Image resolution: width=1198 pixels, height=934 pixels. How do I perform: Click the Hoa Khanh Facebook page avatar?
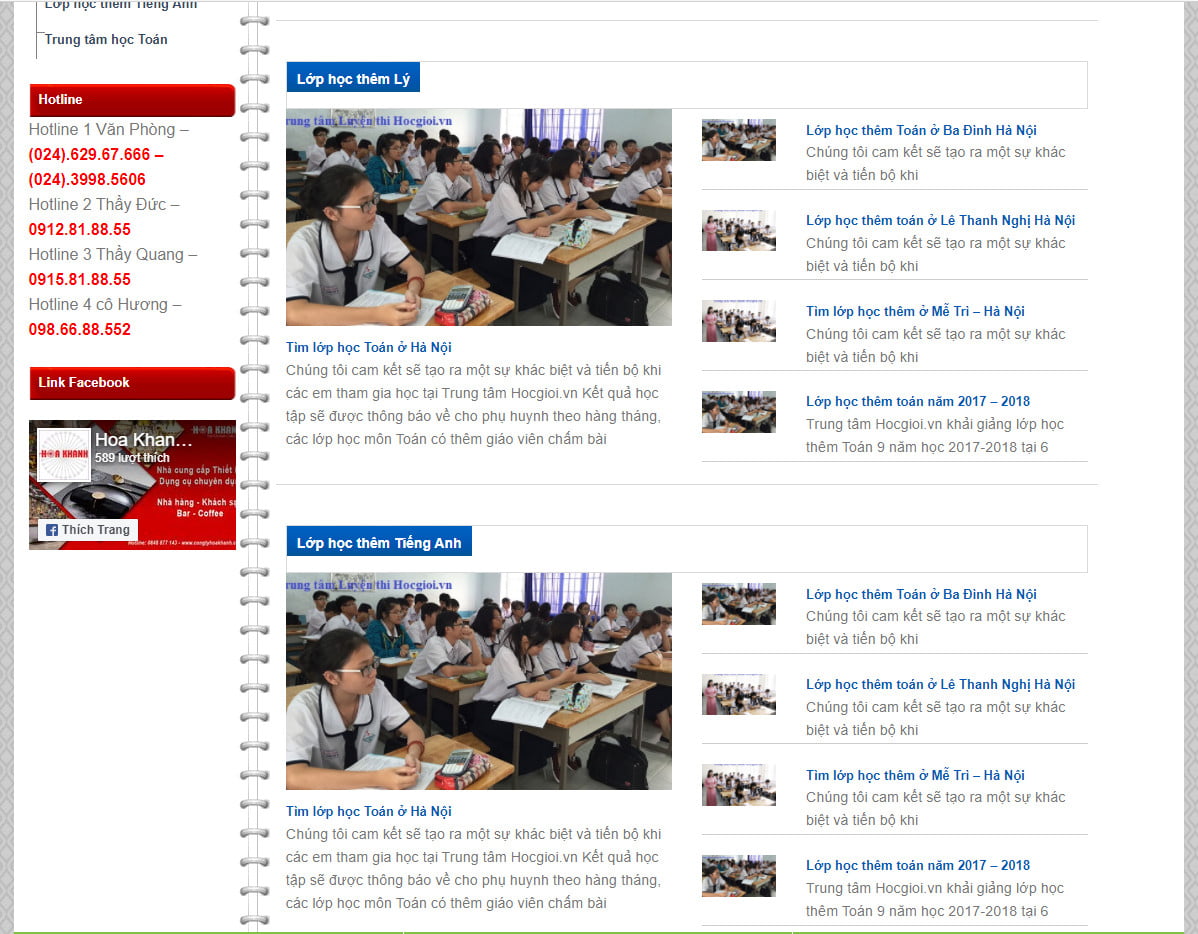tap(64, 455)
